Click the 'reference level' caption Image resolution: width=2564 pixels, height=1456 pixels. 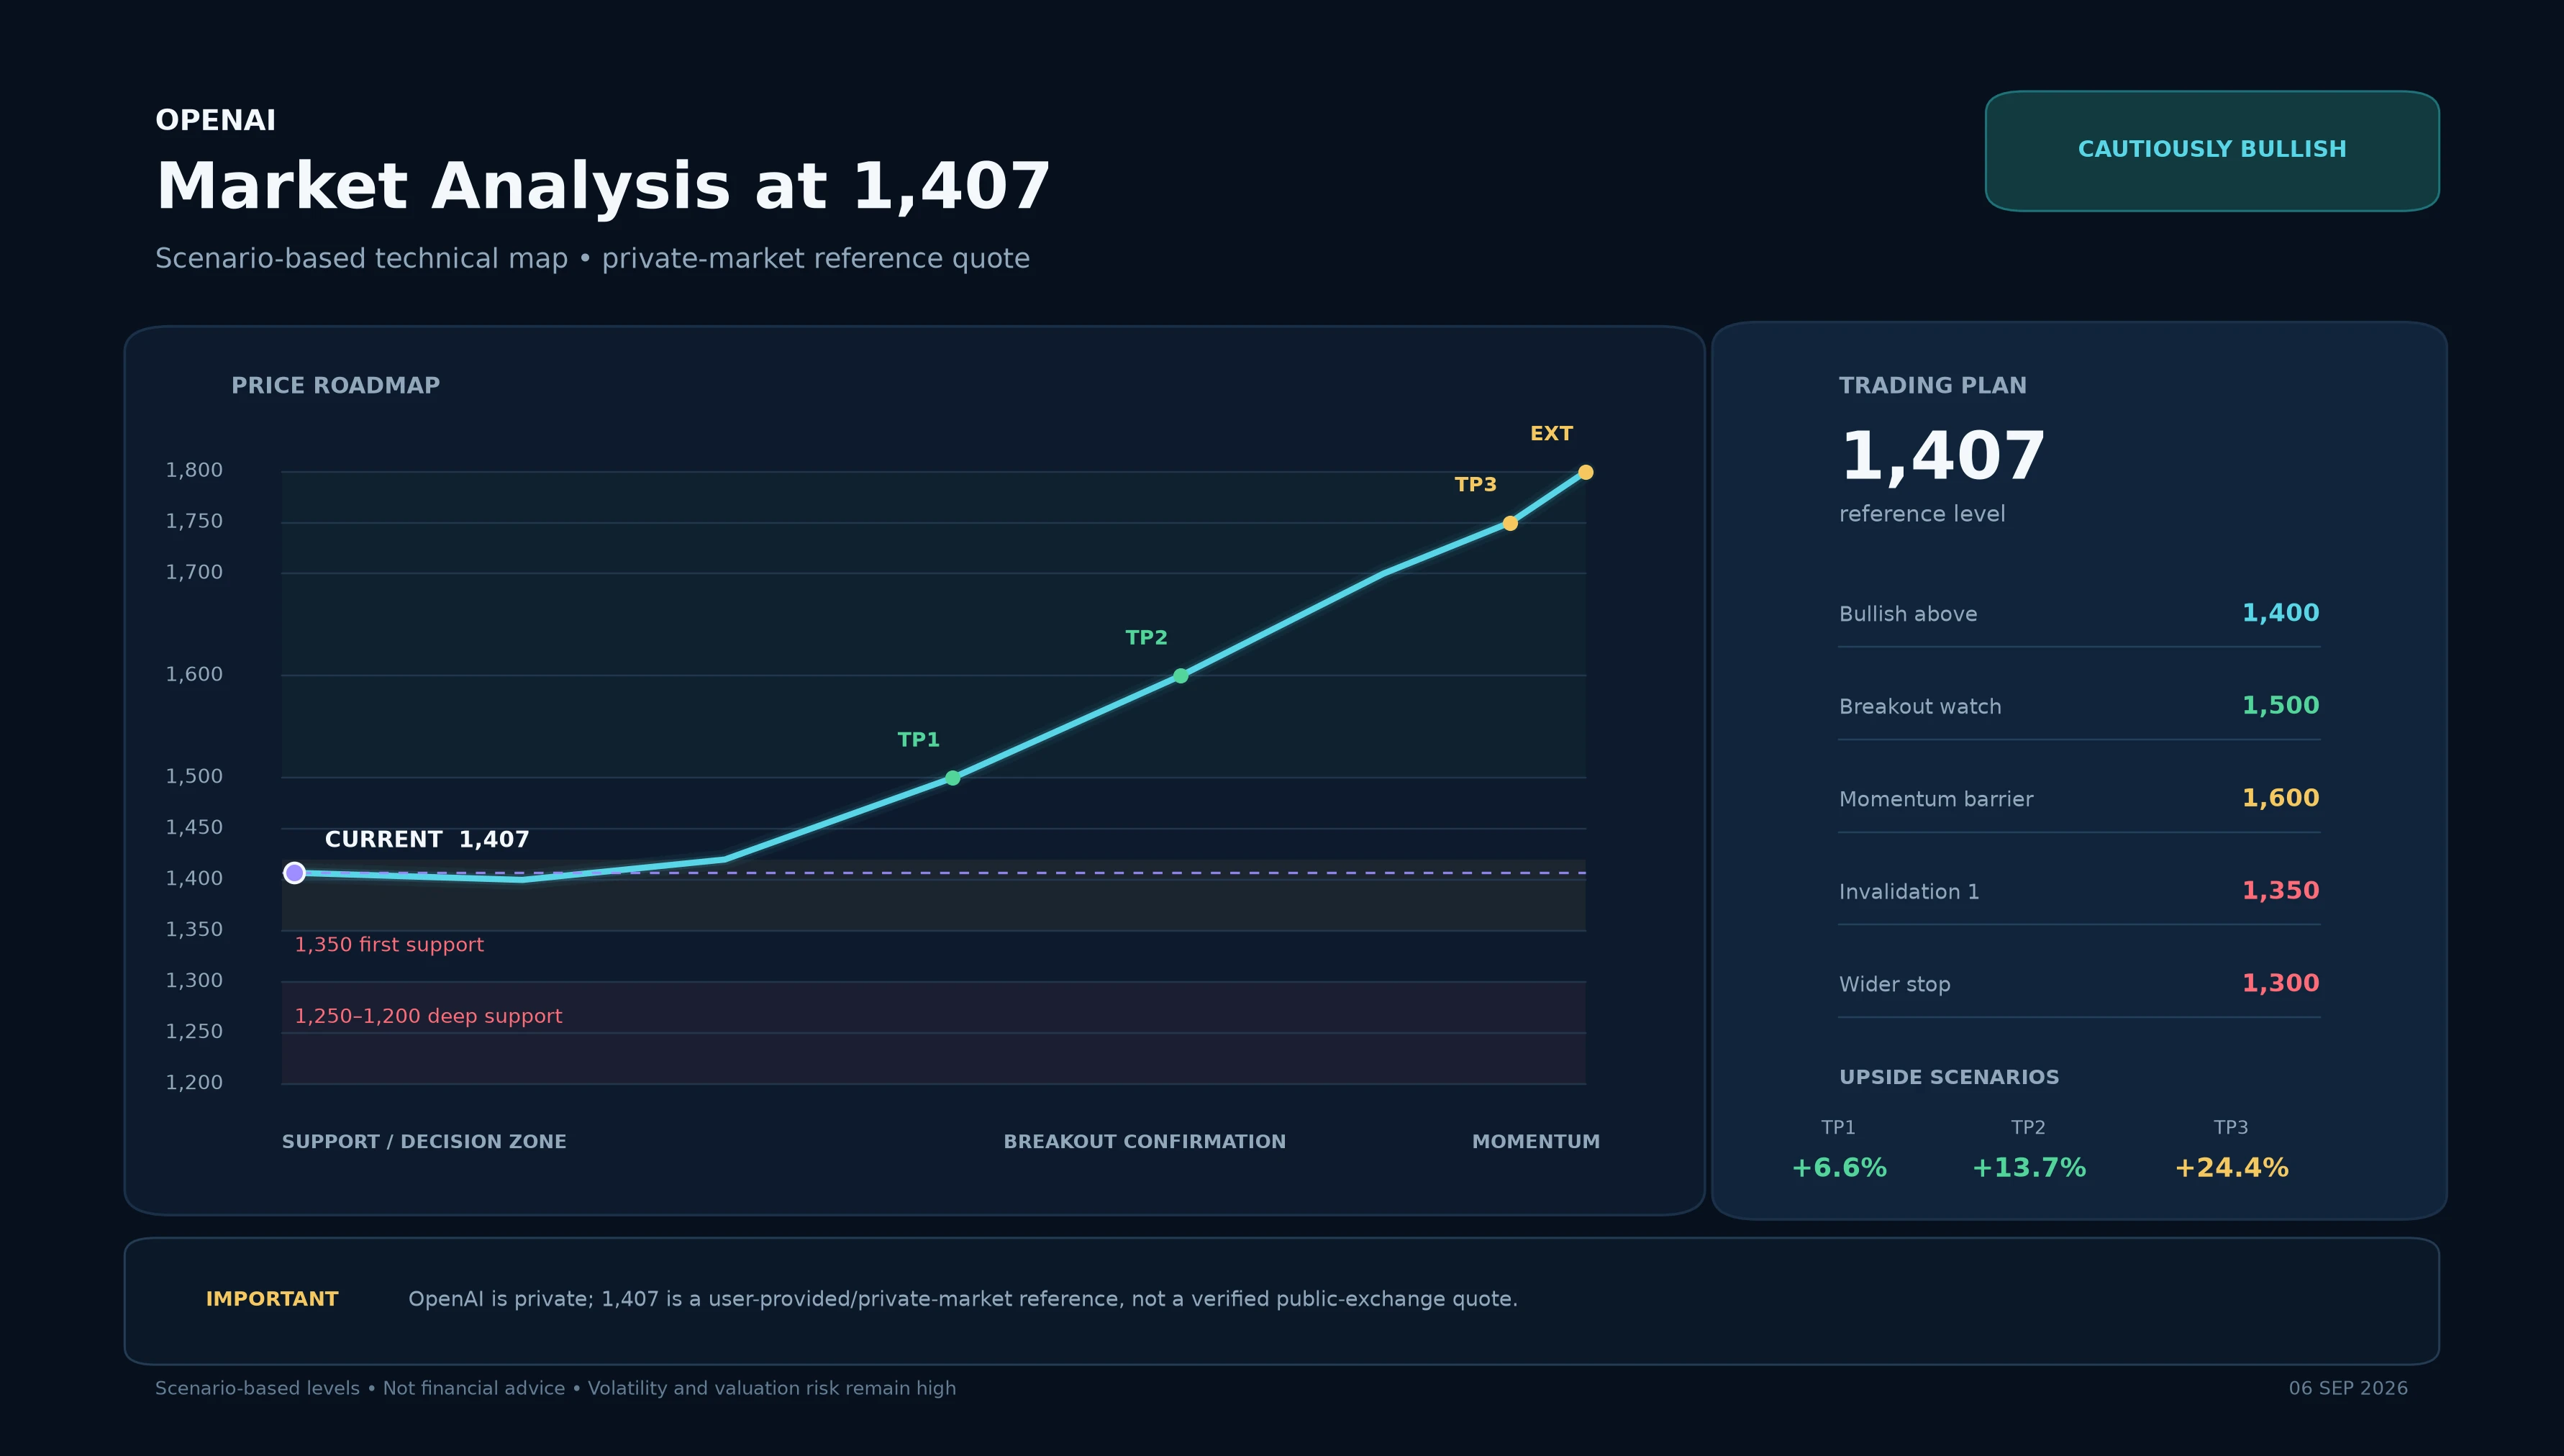coord(1922,514)
